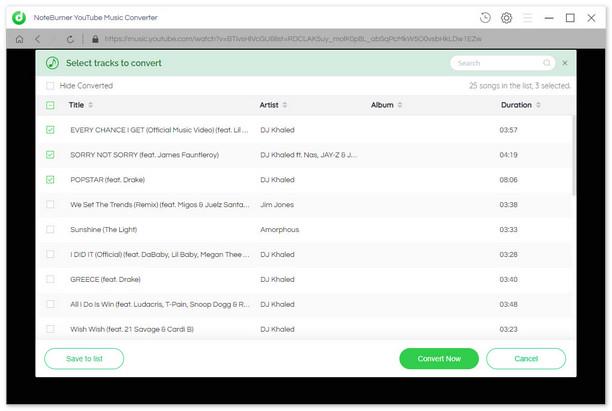This screenshot has height=411, width=612.
Task: Sort by Album column arrows
Action: [399, 105]
